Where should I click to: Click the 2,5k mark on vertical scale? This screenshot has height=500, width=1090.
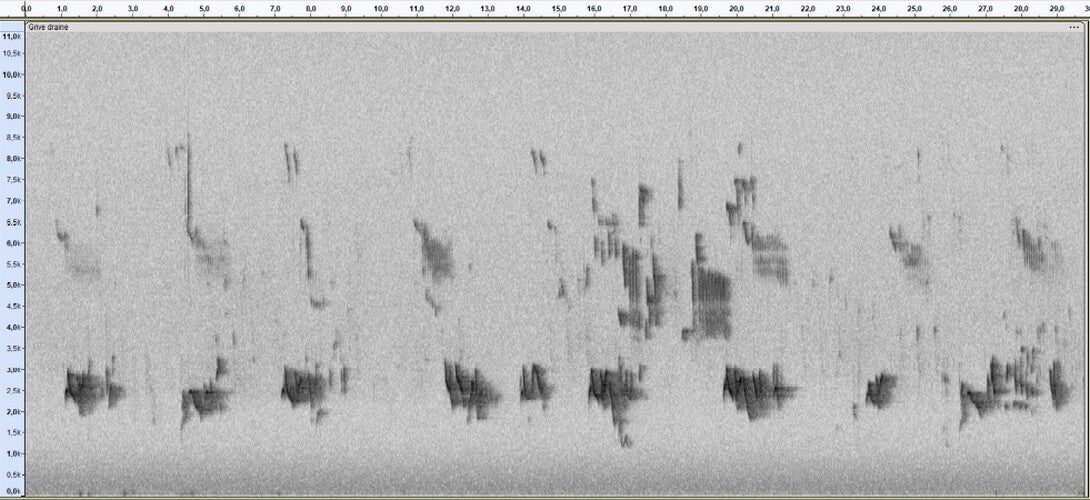[12, 390]
